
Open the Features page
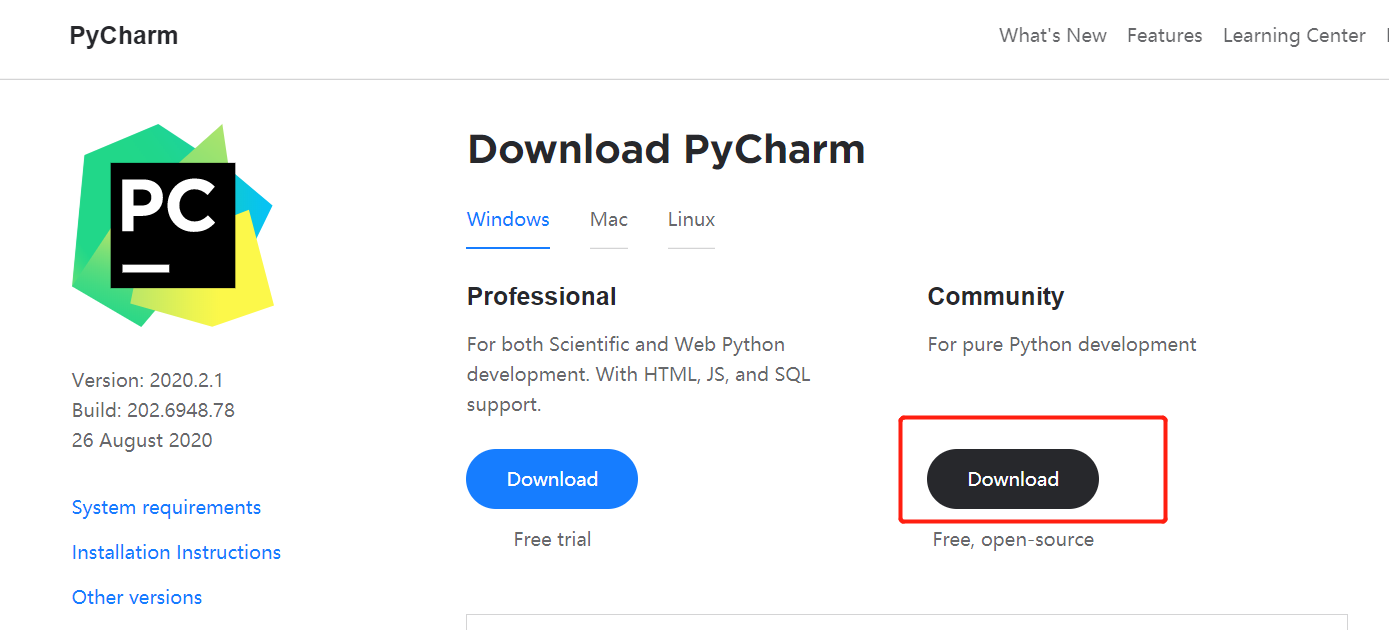tap(1164, 34)
